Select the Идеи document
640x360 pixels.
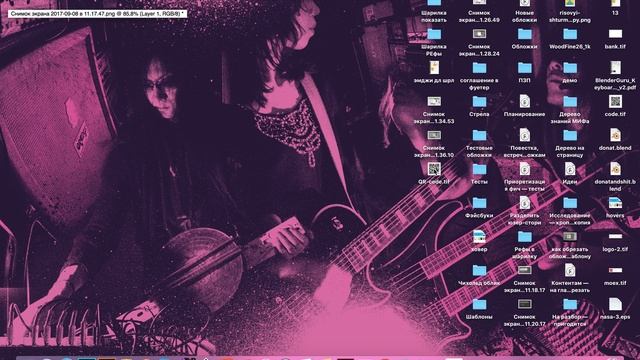tap(570, 169)
